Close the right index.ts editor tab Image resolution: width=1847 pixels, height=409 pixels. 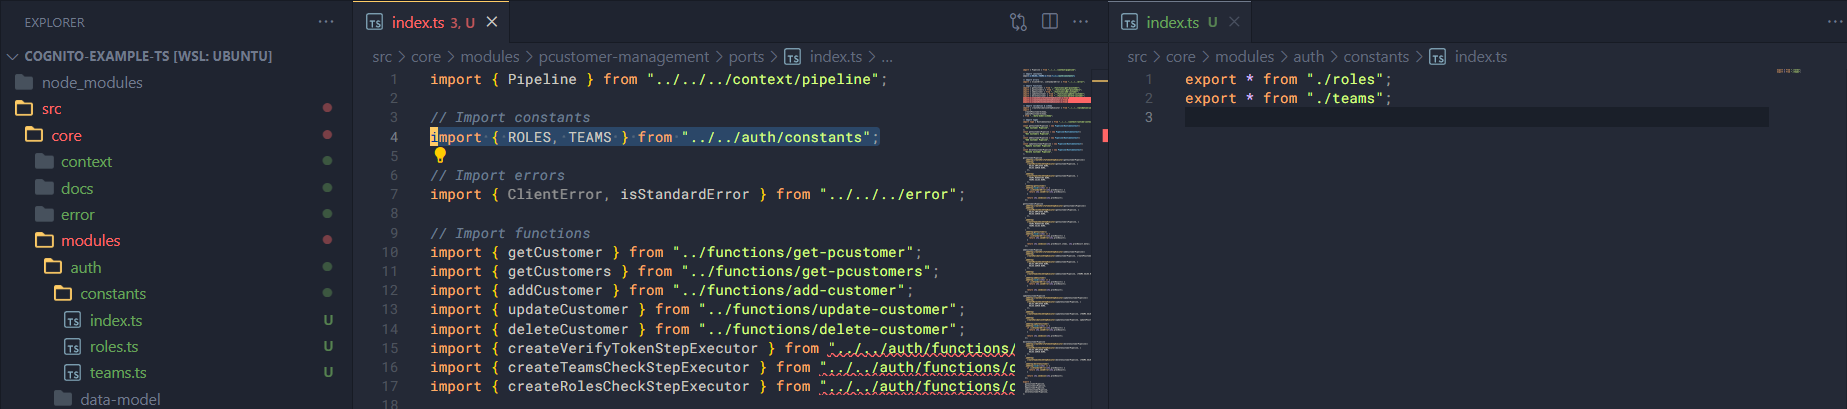(1234, 22)
